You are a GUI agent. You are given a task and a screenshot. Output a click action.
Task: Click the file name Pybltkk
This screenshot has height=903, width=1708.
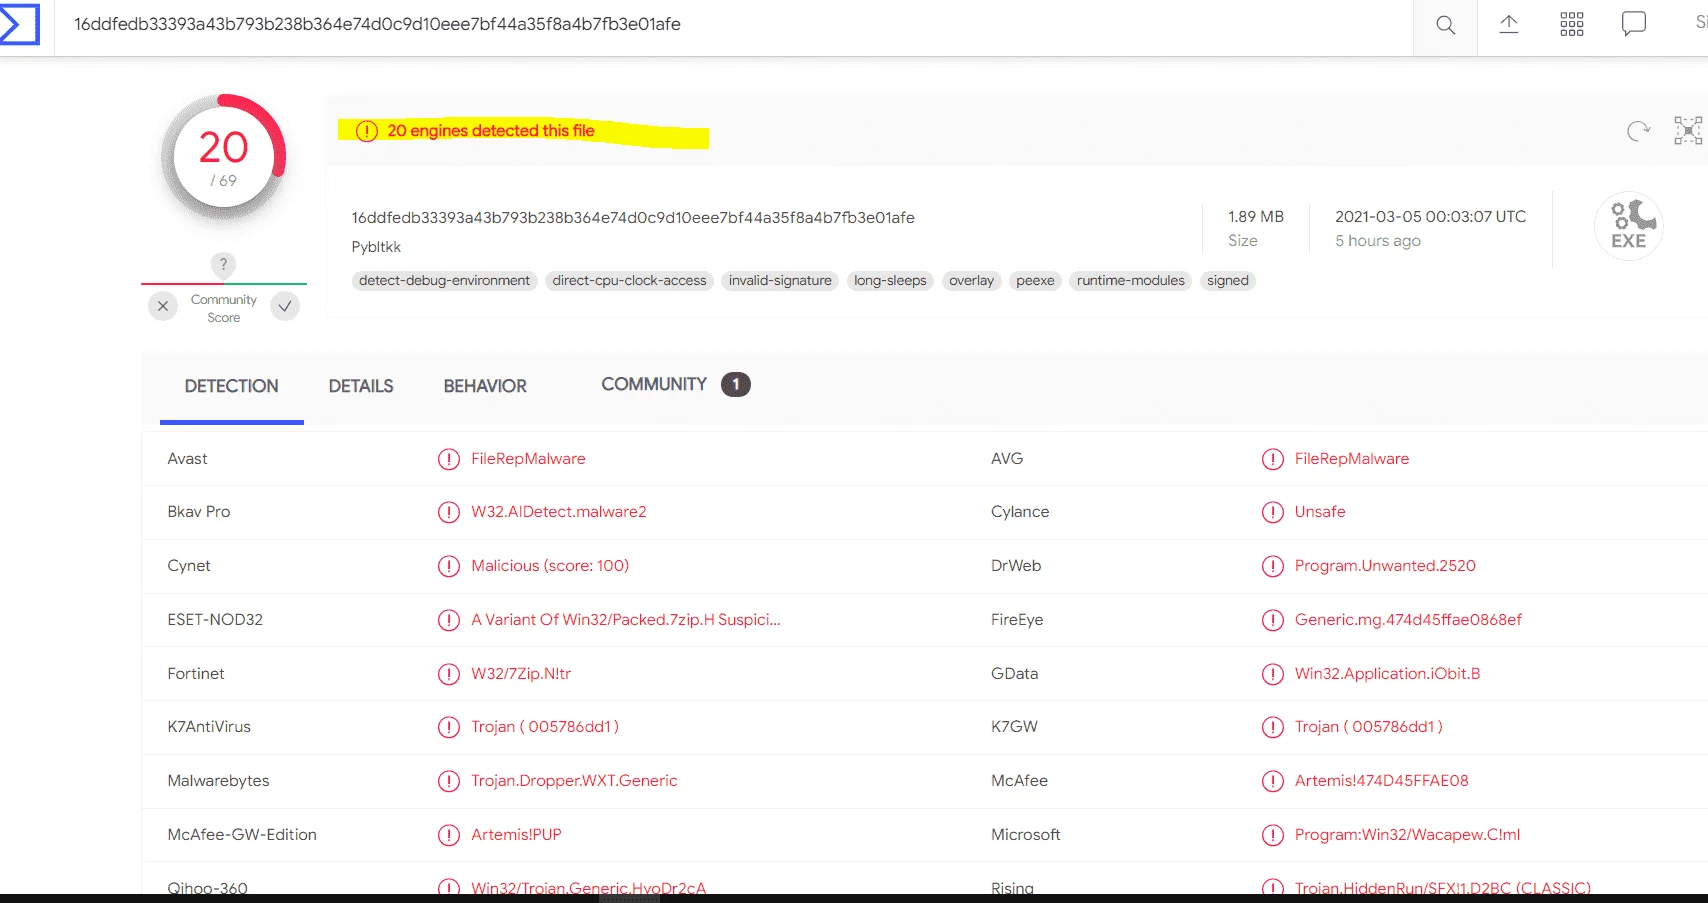tap(376, 247)
